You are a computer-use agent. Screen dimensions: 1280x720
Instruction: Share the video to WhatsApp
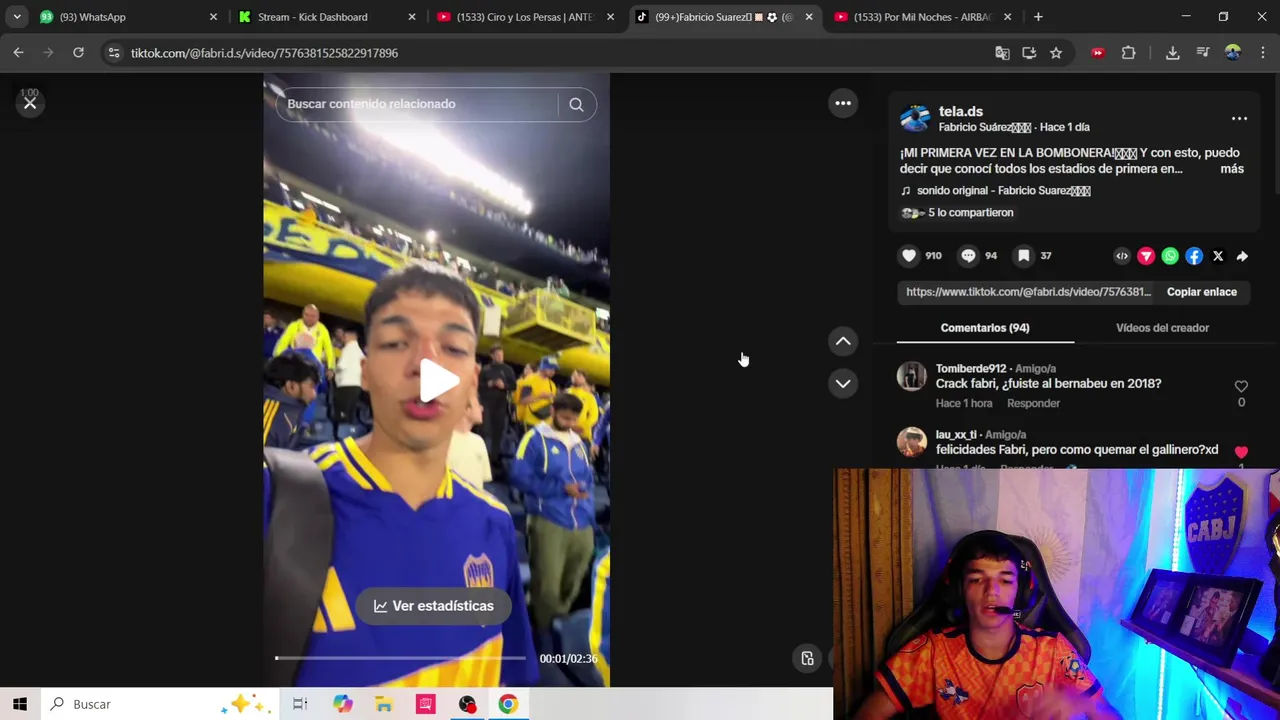click(x=1170, y=257)
